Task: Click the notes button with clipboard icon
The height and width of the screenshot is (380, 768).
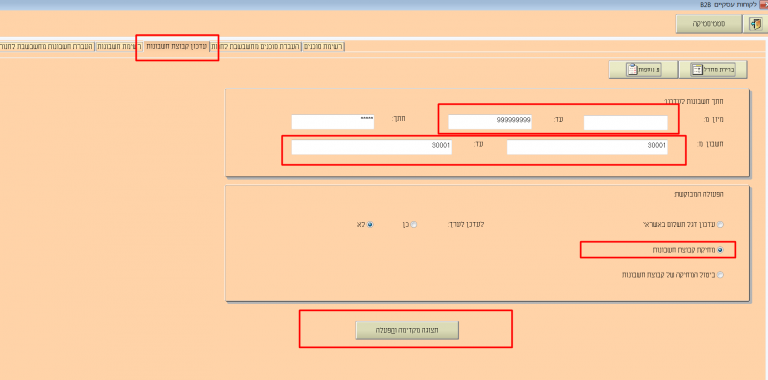Action: 643,70
